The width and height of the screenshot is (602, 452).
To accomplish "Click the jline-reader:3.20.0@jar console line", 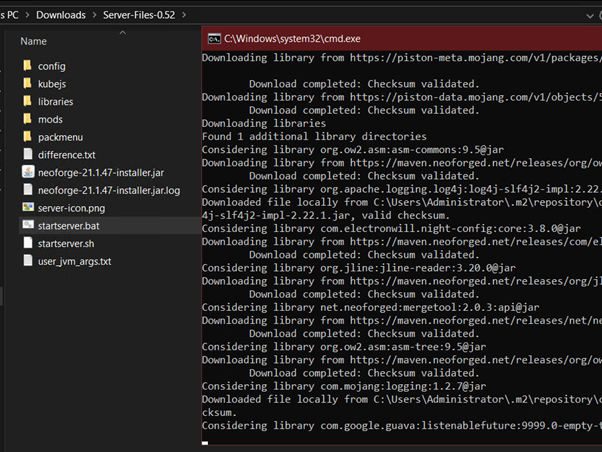I will point(359,268).
